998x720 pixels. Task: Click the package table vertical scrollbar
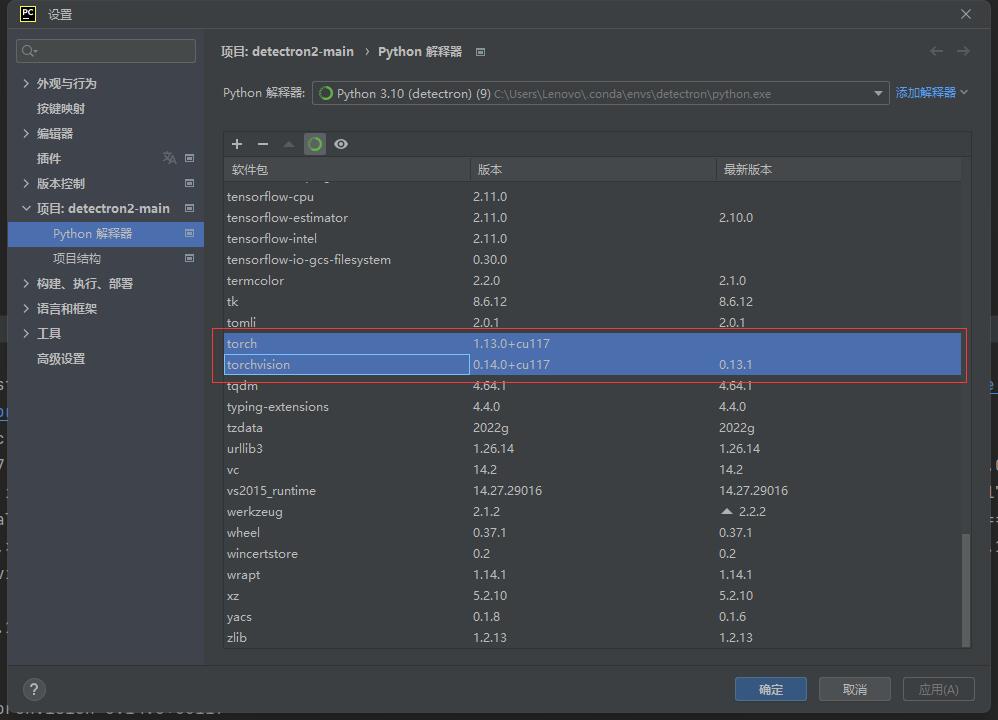[x=966, y=590]
